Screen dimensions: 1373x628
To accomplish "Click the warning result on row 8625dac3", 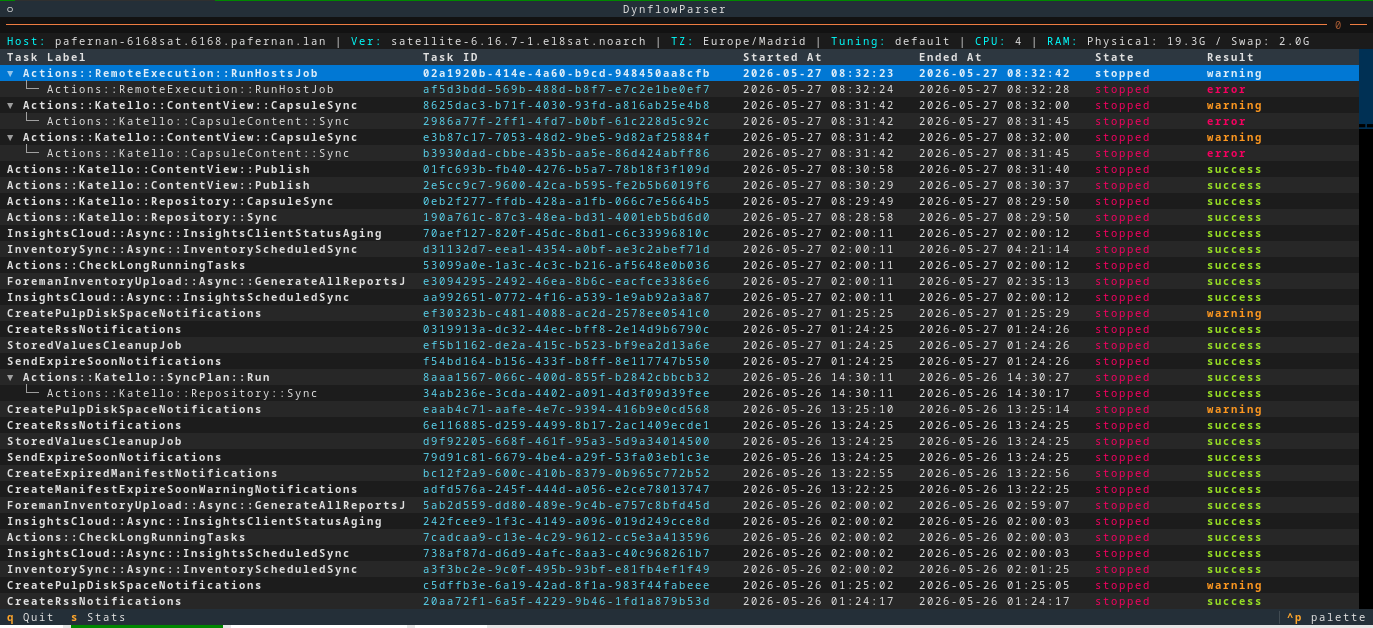I will (1234, 105).
